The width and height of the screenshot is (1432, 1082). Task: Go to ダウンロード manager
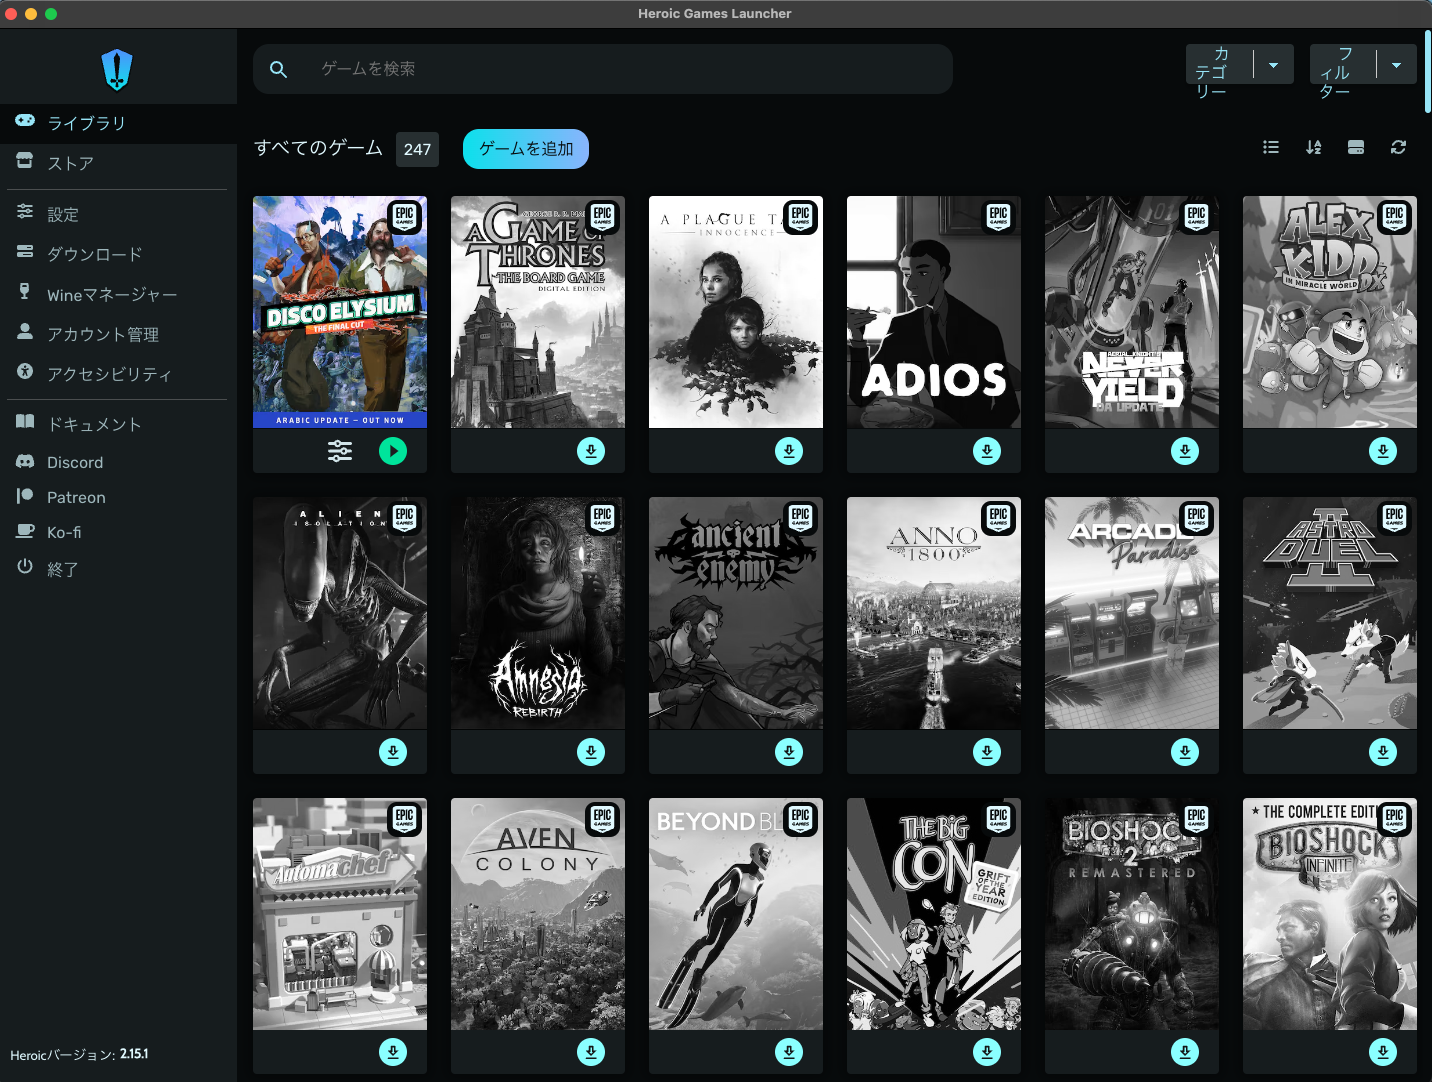[x=118, y=254]
